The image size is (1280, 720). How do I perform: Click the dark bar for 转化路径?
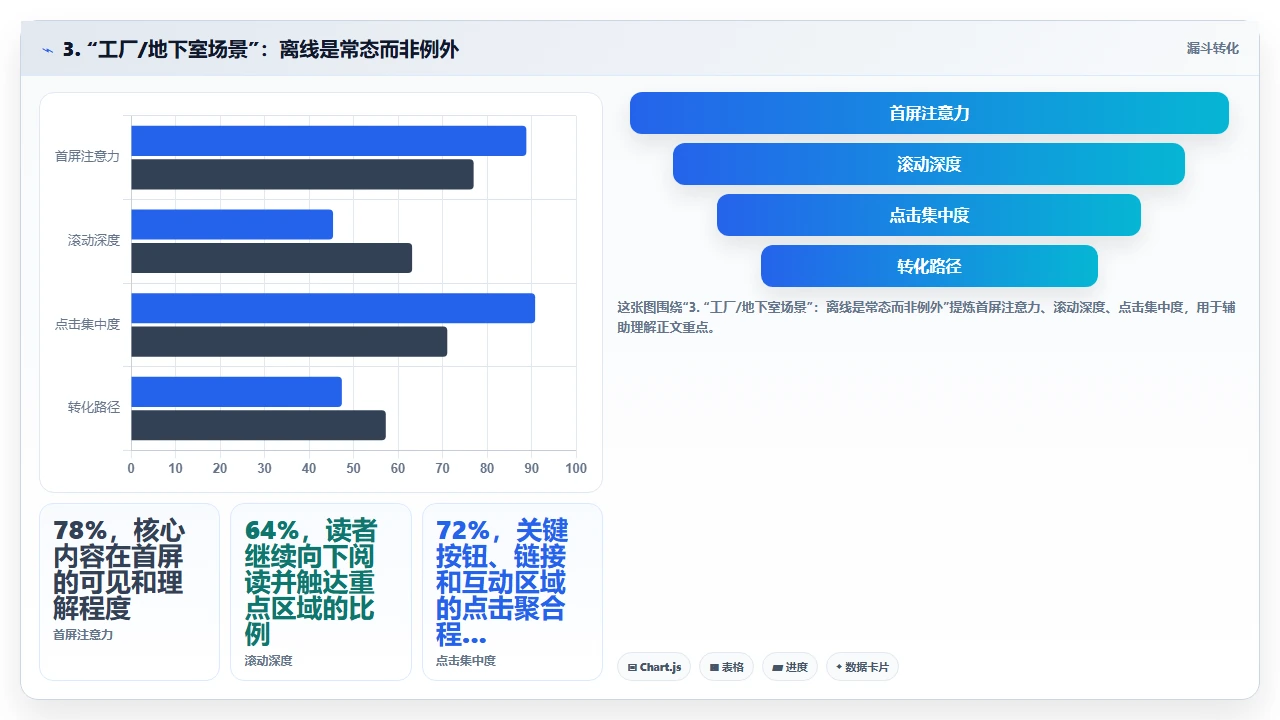258,425
